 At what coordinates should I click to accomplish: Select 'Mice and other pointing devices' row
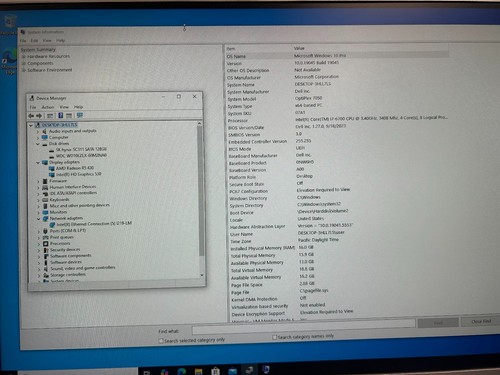[80, 205]
